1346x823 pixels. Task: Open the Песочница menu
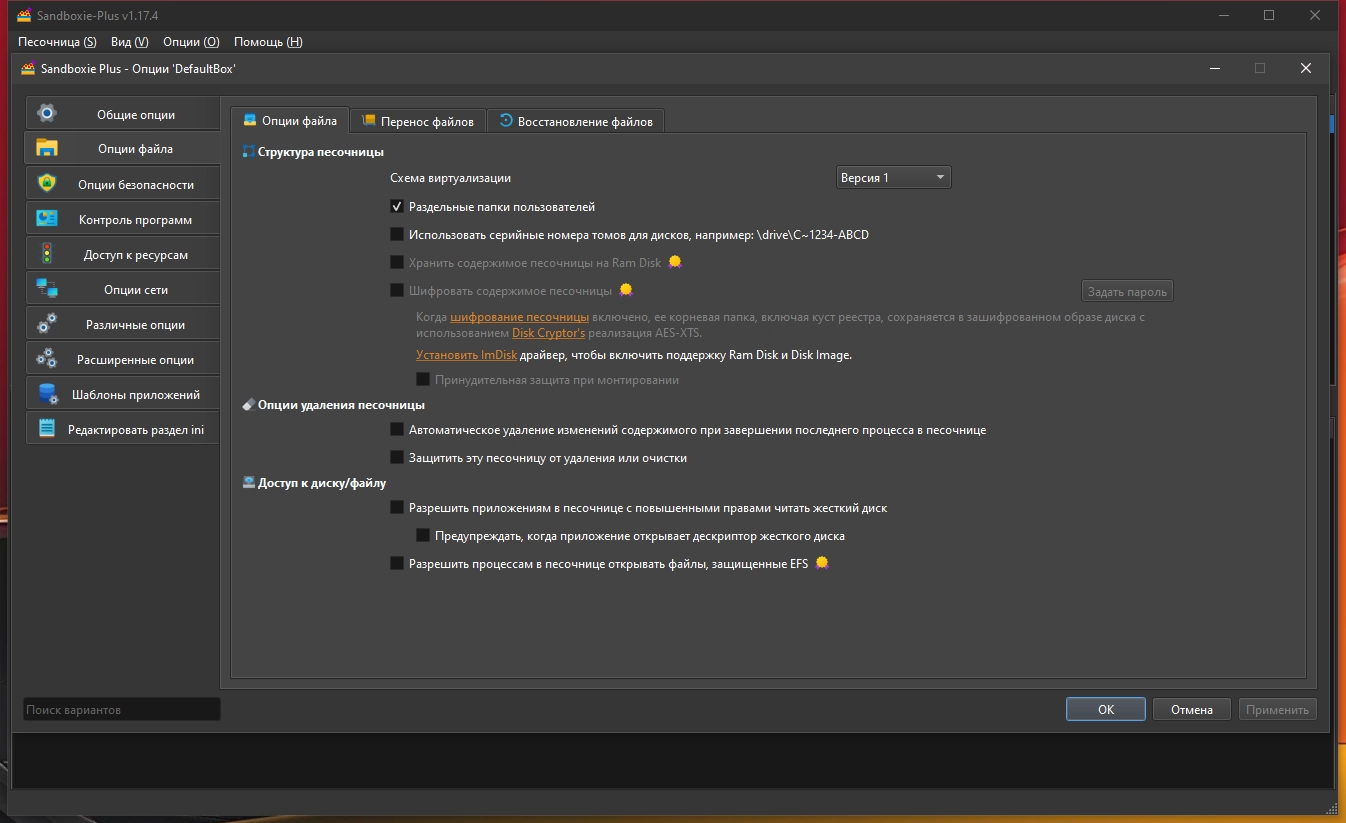click(x=57, y=42)
